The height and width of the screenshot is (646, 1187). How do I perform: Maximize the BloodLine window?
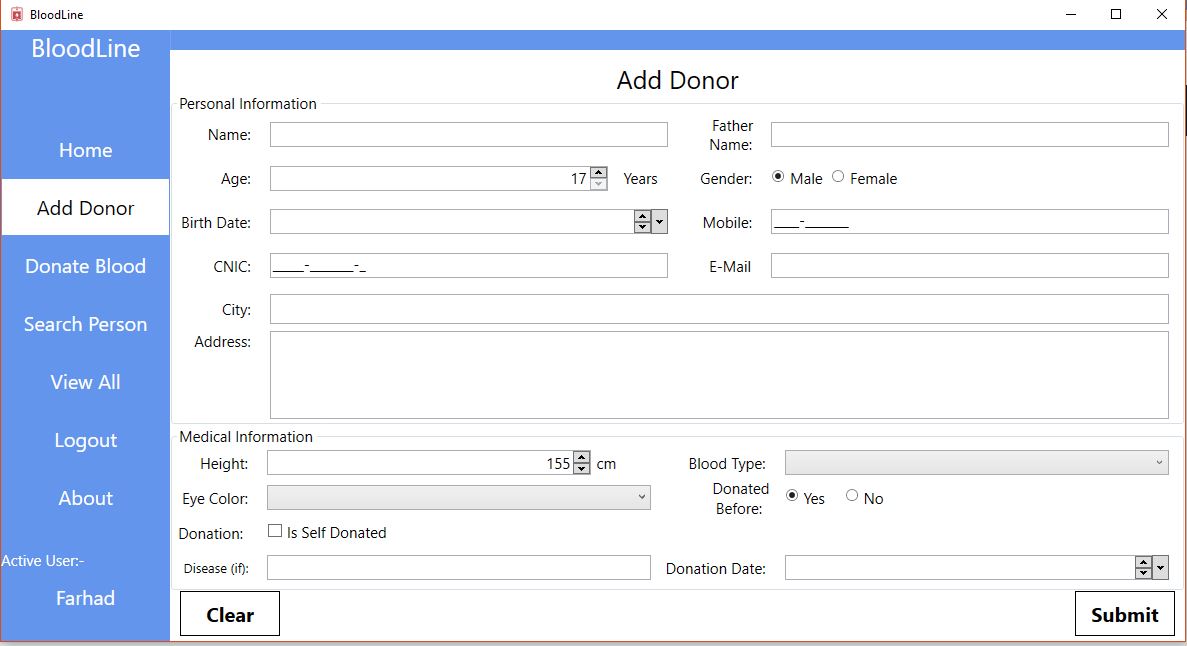(1116, 14)
